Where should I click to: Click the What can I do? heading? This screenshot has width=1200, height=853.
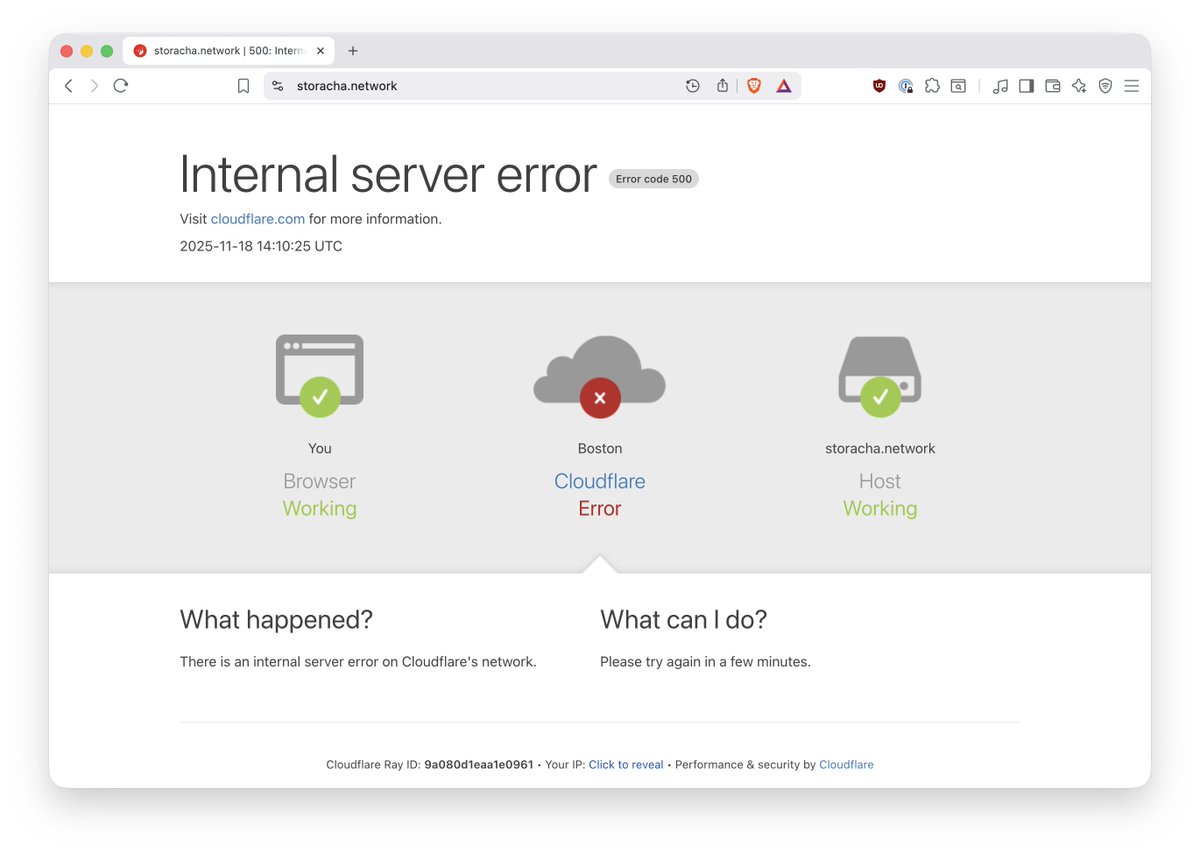[x=684, y=620]
